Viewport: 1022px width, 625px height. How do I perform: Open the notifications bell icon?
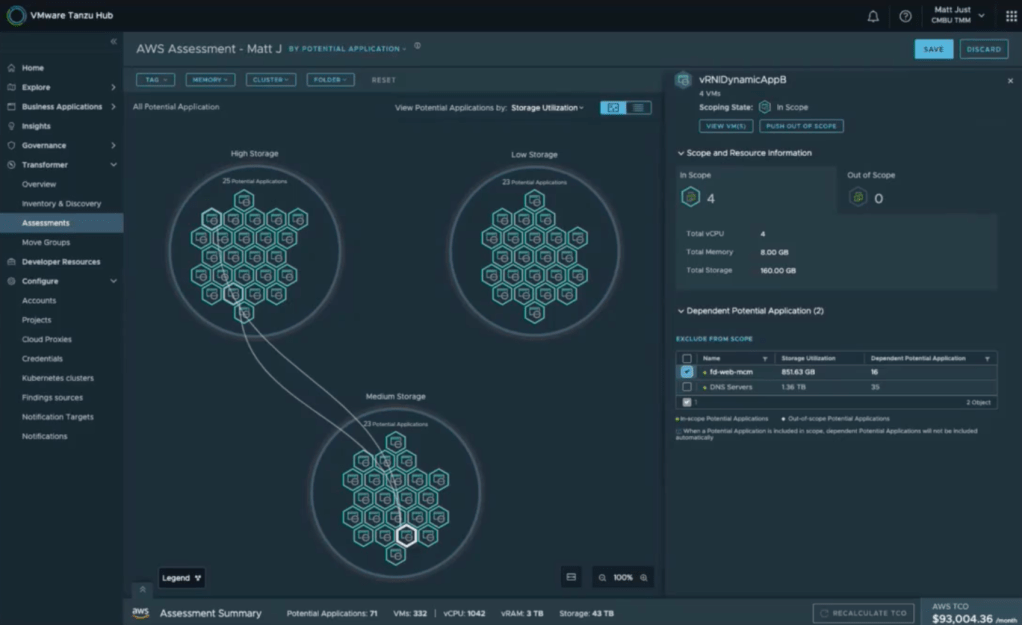(873, 16)
